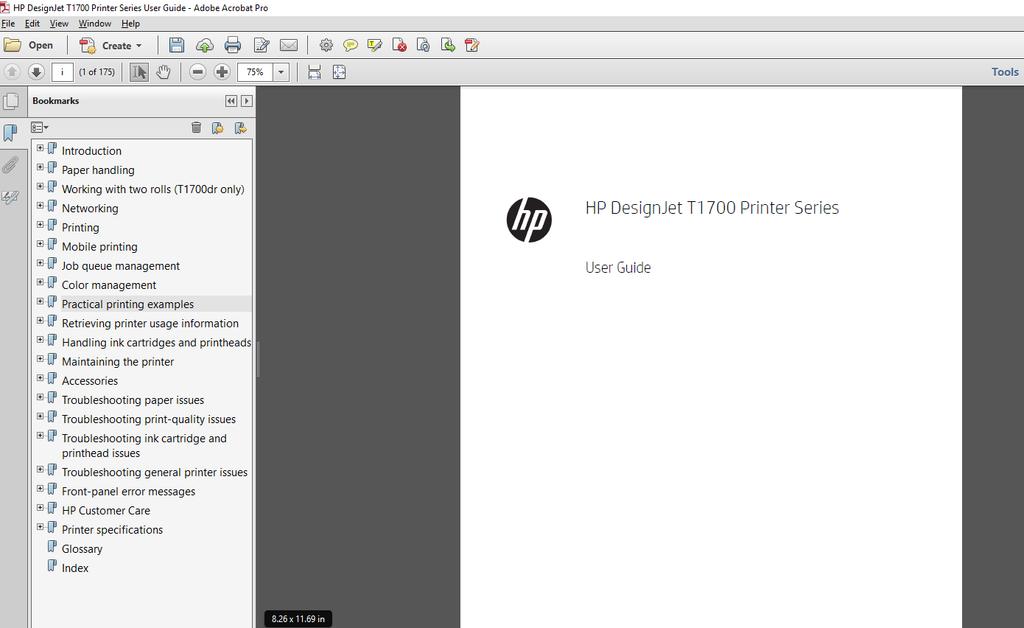The height and width of the screenshot is (628, 1024).
Task: Click the single right-arrow button in Bookmarks header
Action: click(246, 101)
